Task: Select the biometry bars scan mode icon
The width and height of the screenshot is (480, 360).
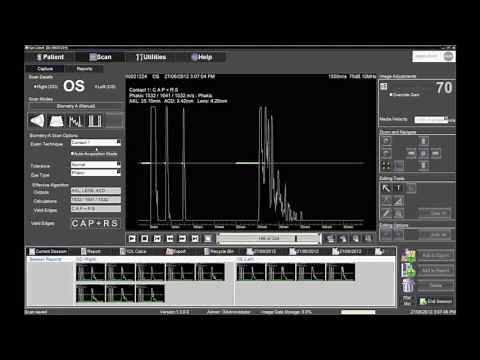Action: pyautogui.click(x=95, y=121)
